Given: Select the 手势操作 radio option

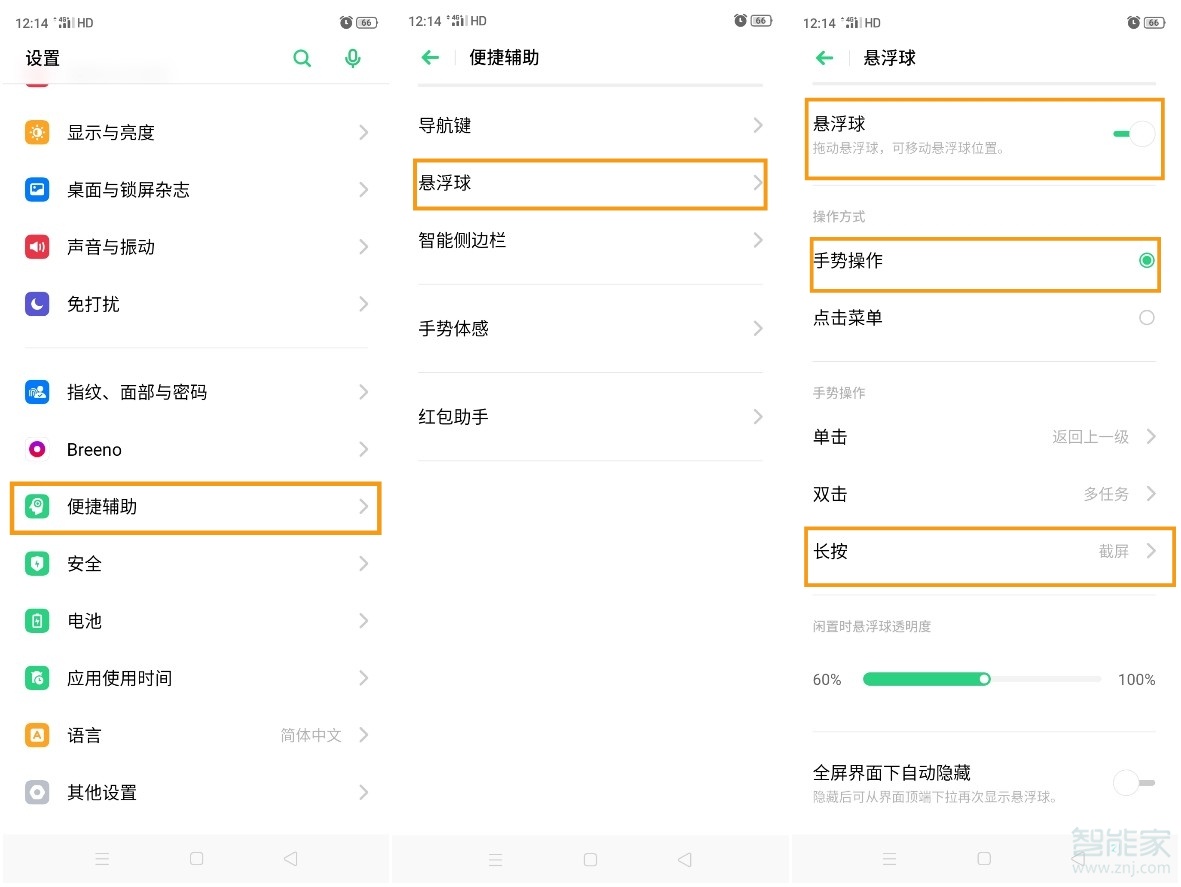Looking at the screenshot, I should 1146,261.
